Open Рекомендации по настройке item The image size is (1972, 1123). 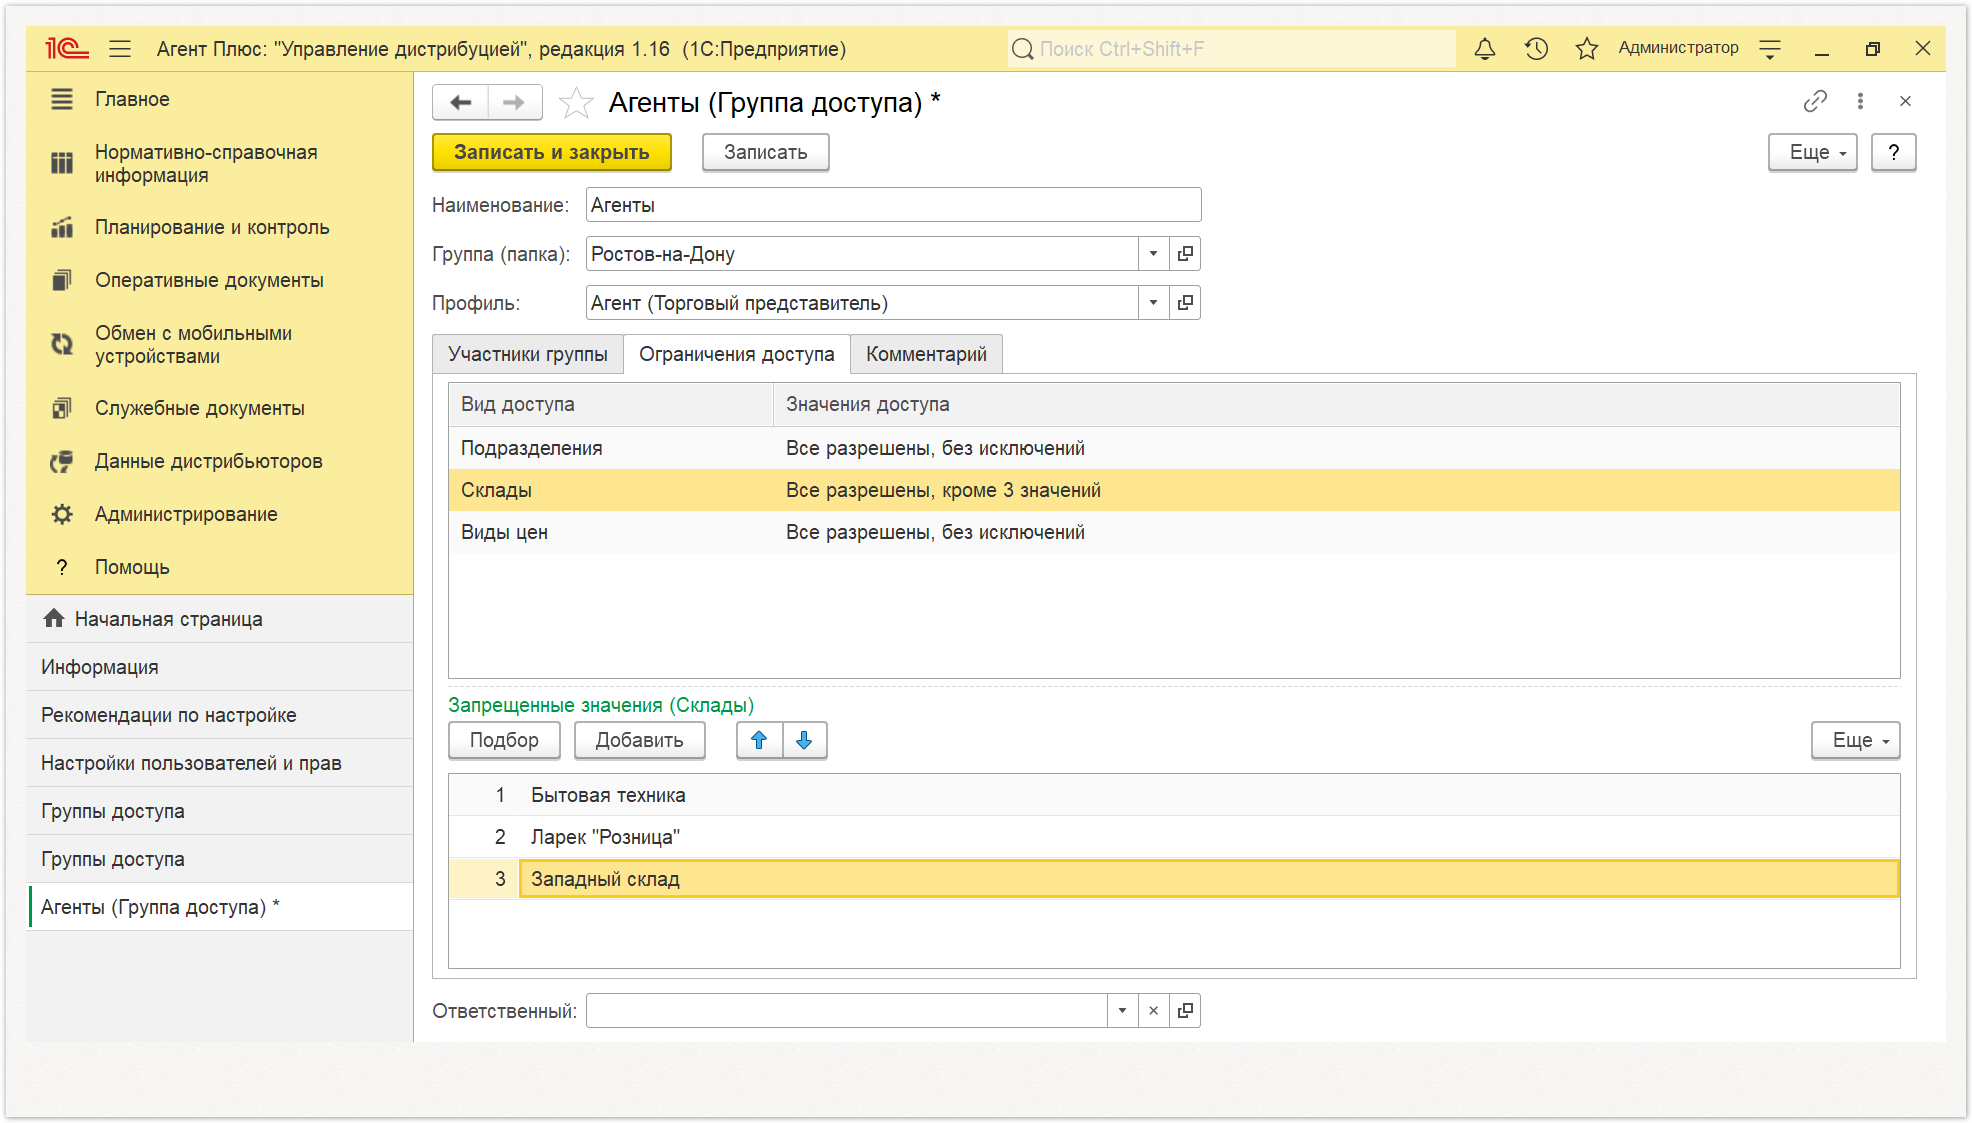point(220,715)
